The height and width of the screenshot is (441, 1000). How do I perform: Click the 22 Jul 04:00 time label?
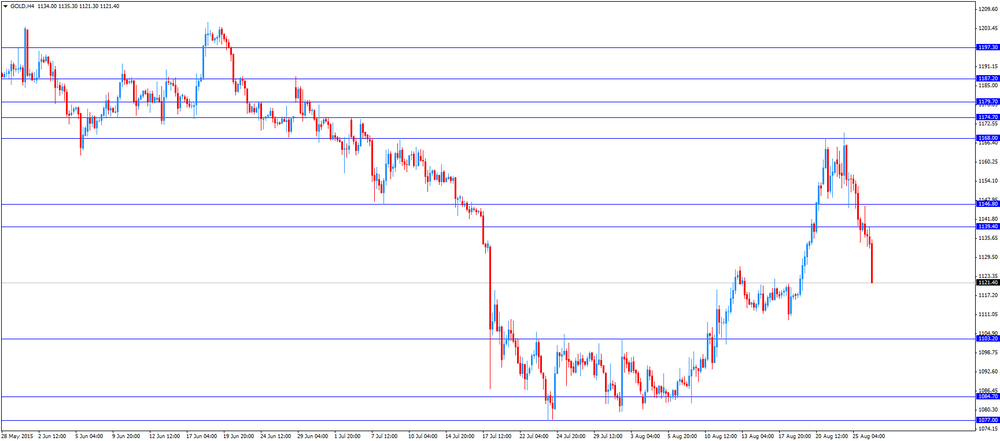[533, 437]
